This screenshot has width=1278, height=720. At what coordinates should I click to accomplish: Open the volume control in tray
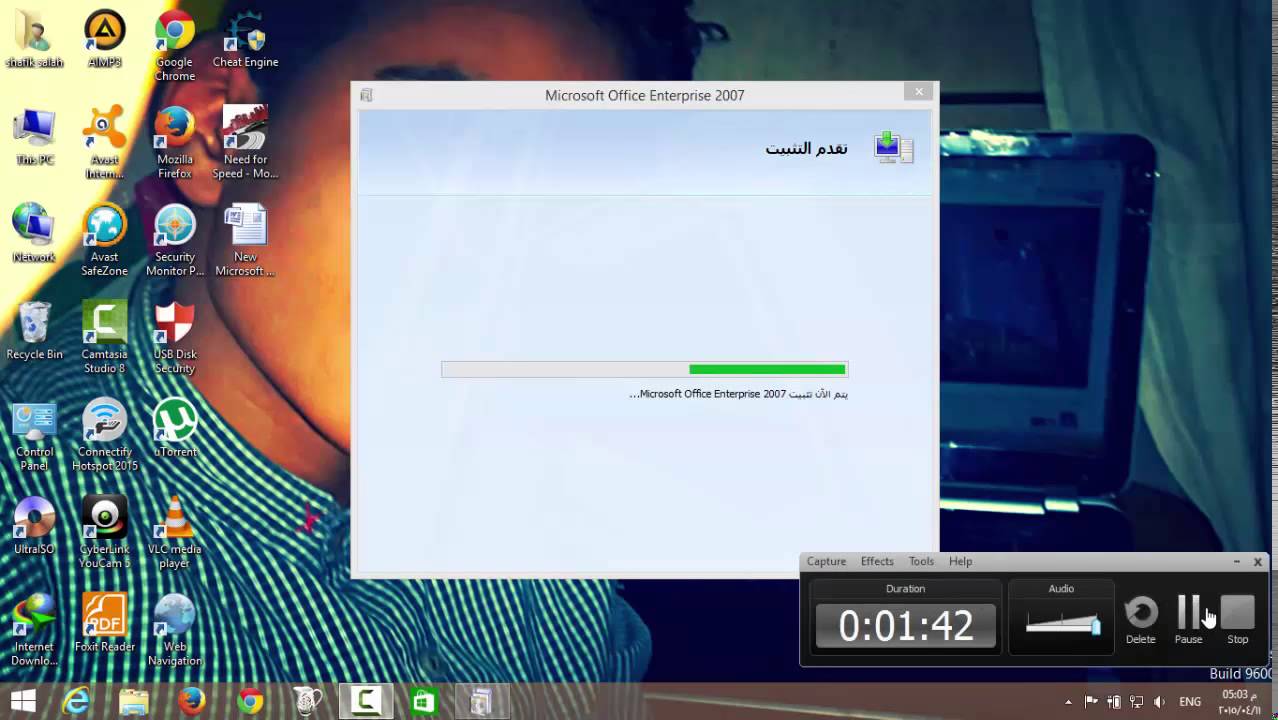coord(1159,702)
